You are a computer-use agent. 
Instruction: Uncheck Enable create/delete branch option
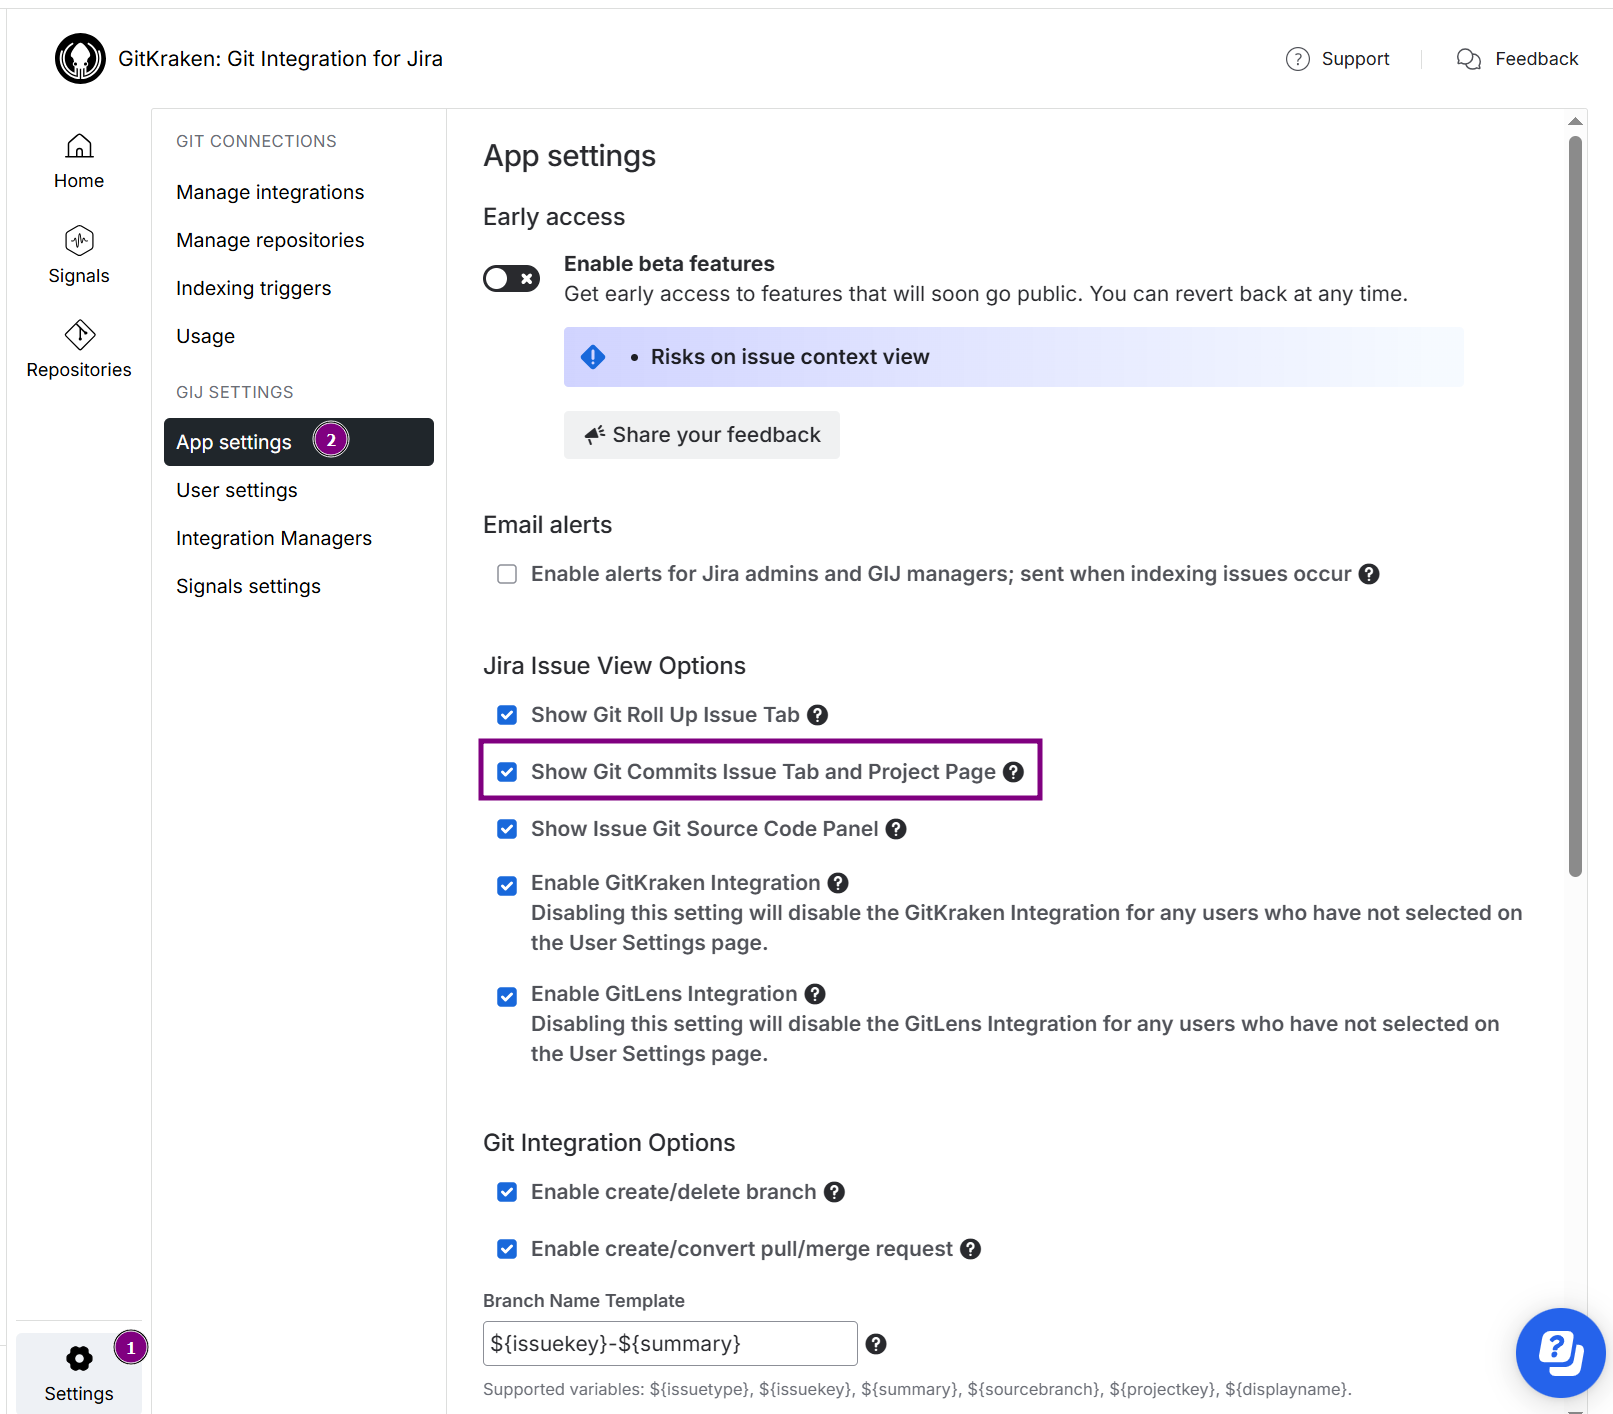click(507, 1192)
